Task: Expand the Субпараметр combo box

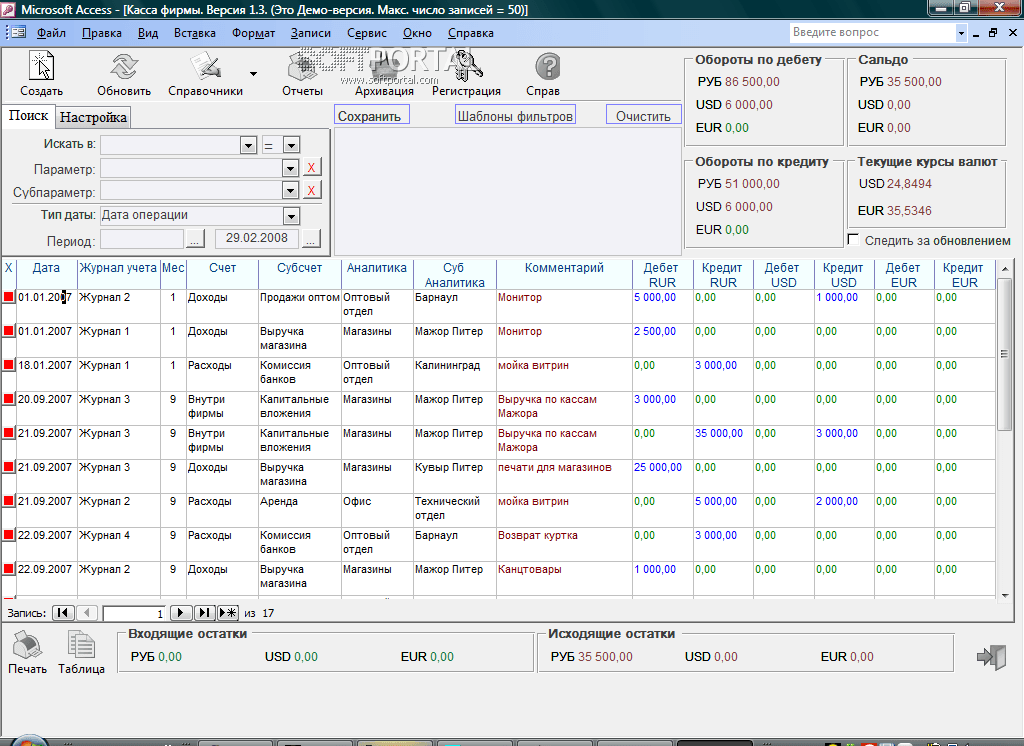Action: pos(291,191)
